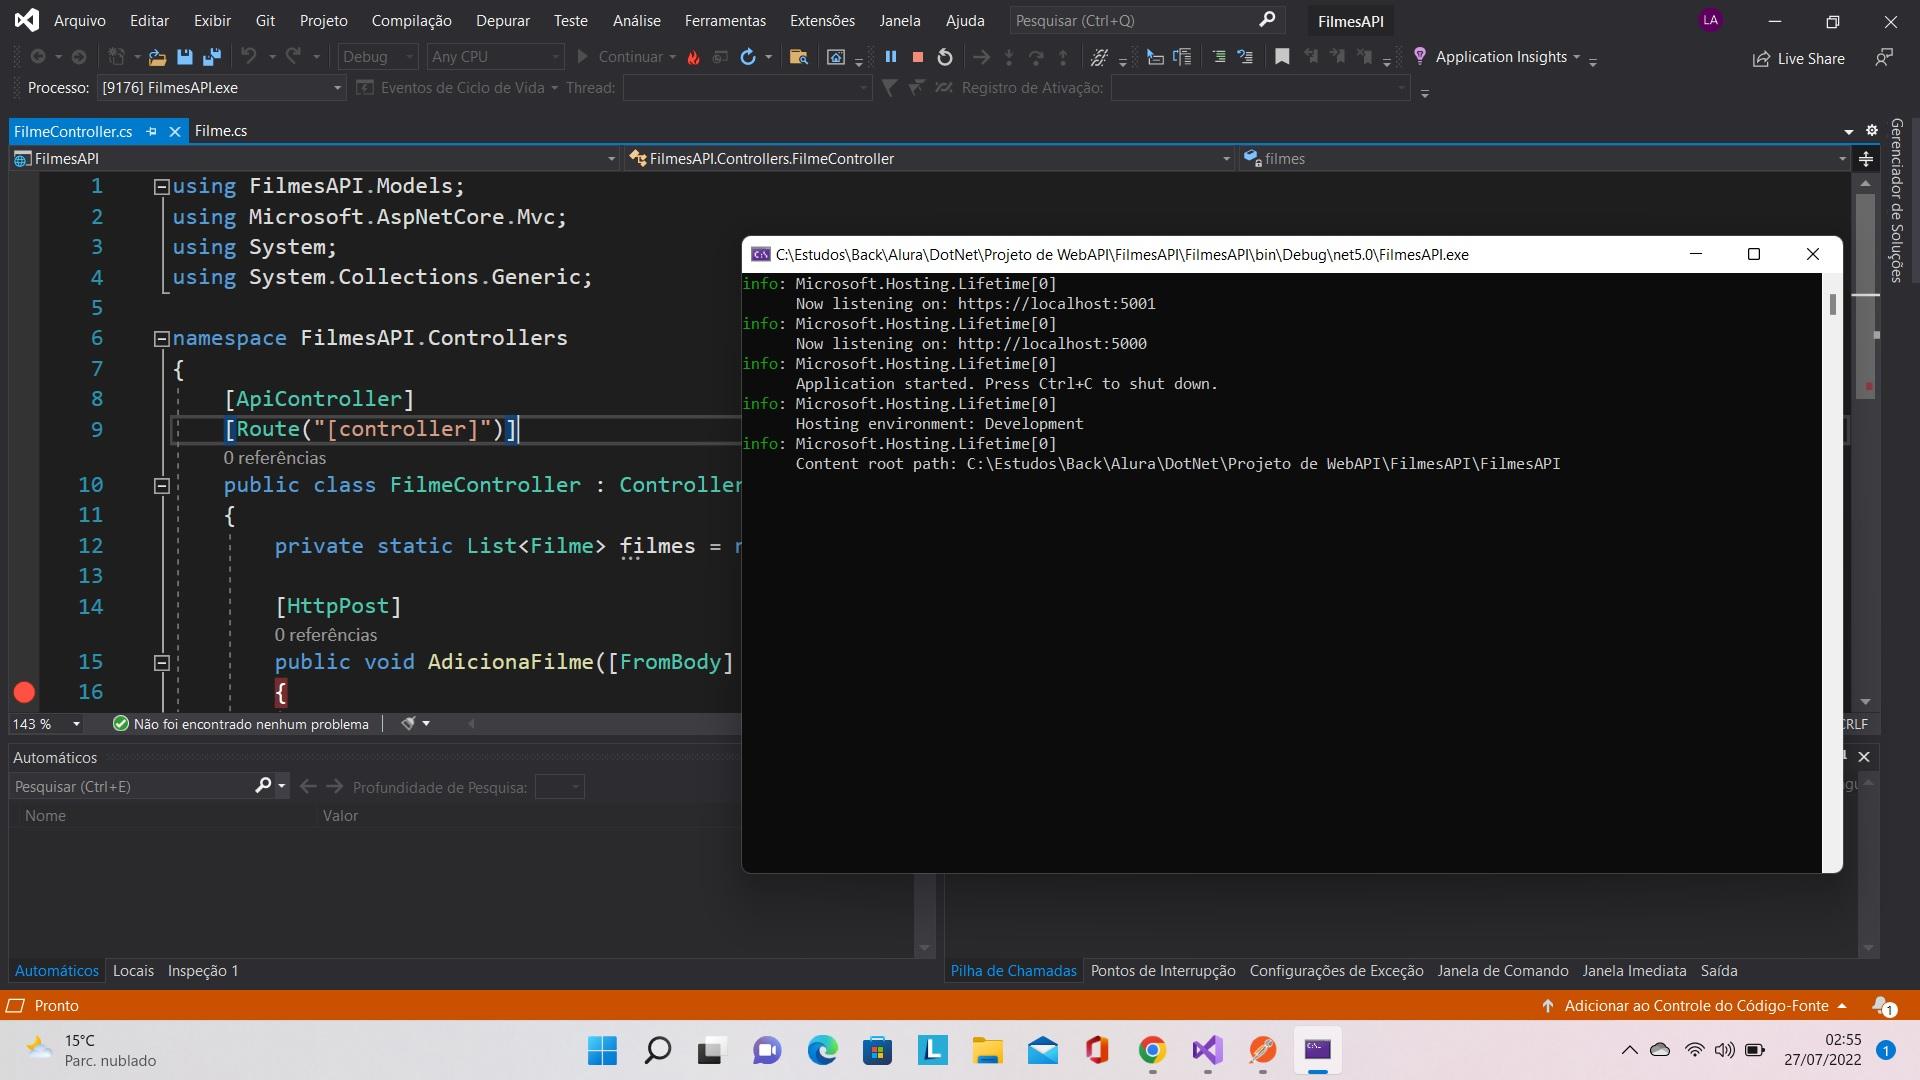
Task: Open the FilmesAPI project scope dropdown
Action: click(x=611, y=159)
